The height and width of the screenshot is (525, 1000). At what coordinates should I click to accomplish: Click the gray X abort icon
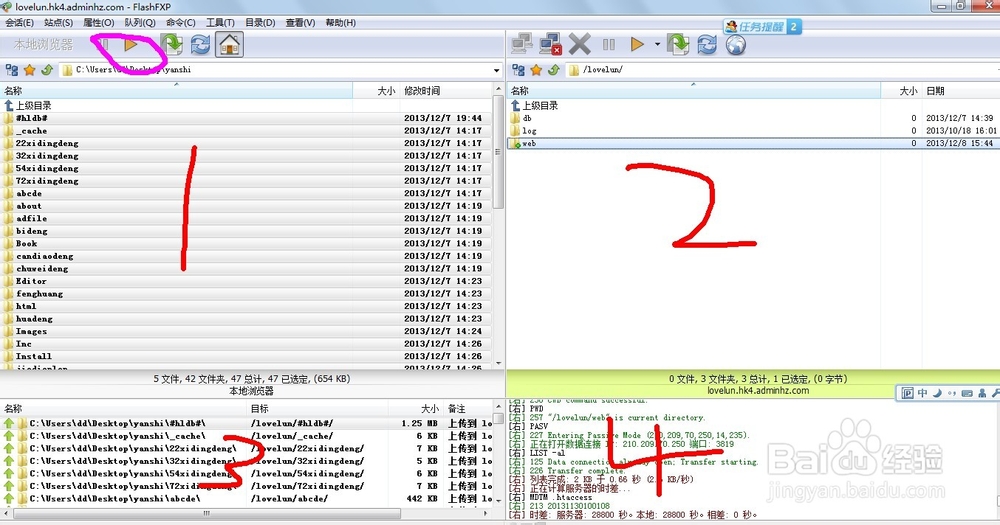click(x=579, y=44)
